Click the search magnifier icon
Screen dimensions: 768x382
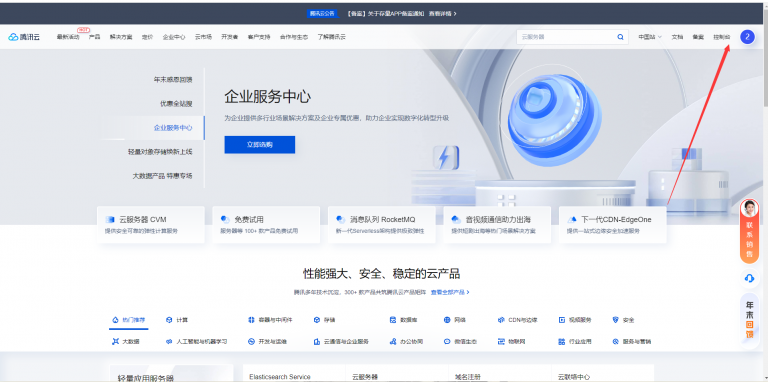coord(620,37)
